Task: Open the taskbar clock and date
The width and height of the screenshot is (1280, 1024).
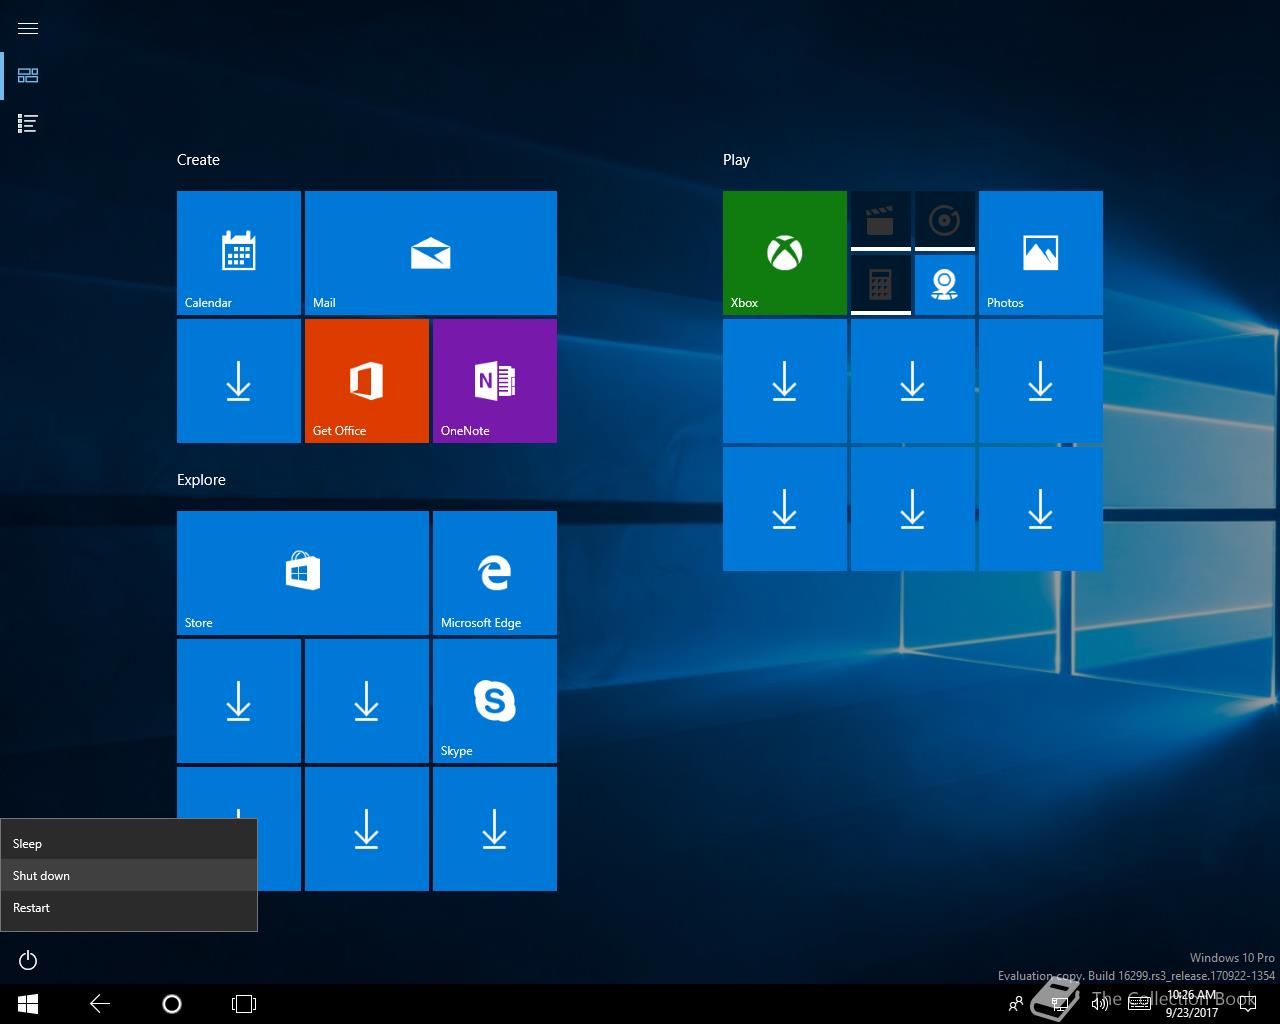Action: (x=1192, y=1004)
